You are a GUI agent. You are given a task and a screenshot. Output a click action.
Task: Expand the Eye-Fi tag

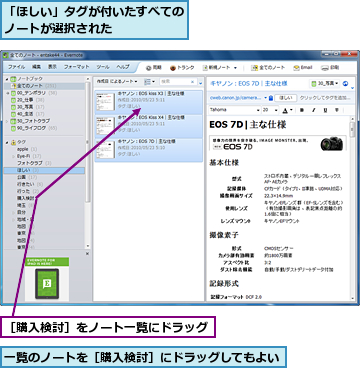[13, 156]
